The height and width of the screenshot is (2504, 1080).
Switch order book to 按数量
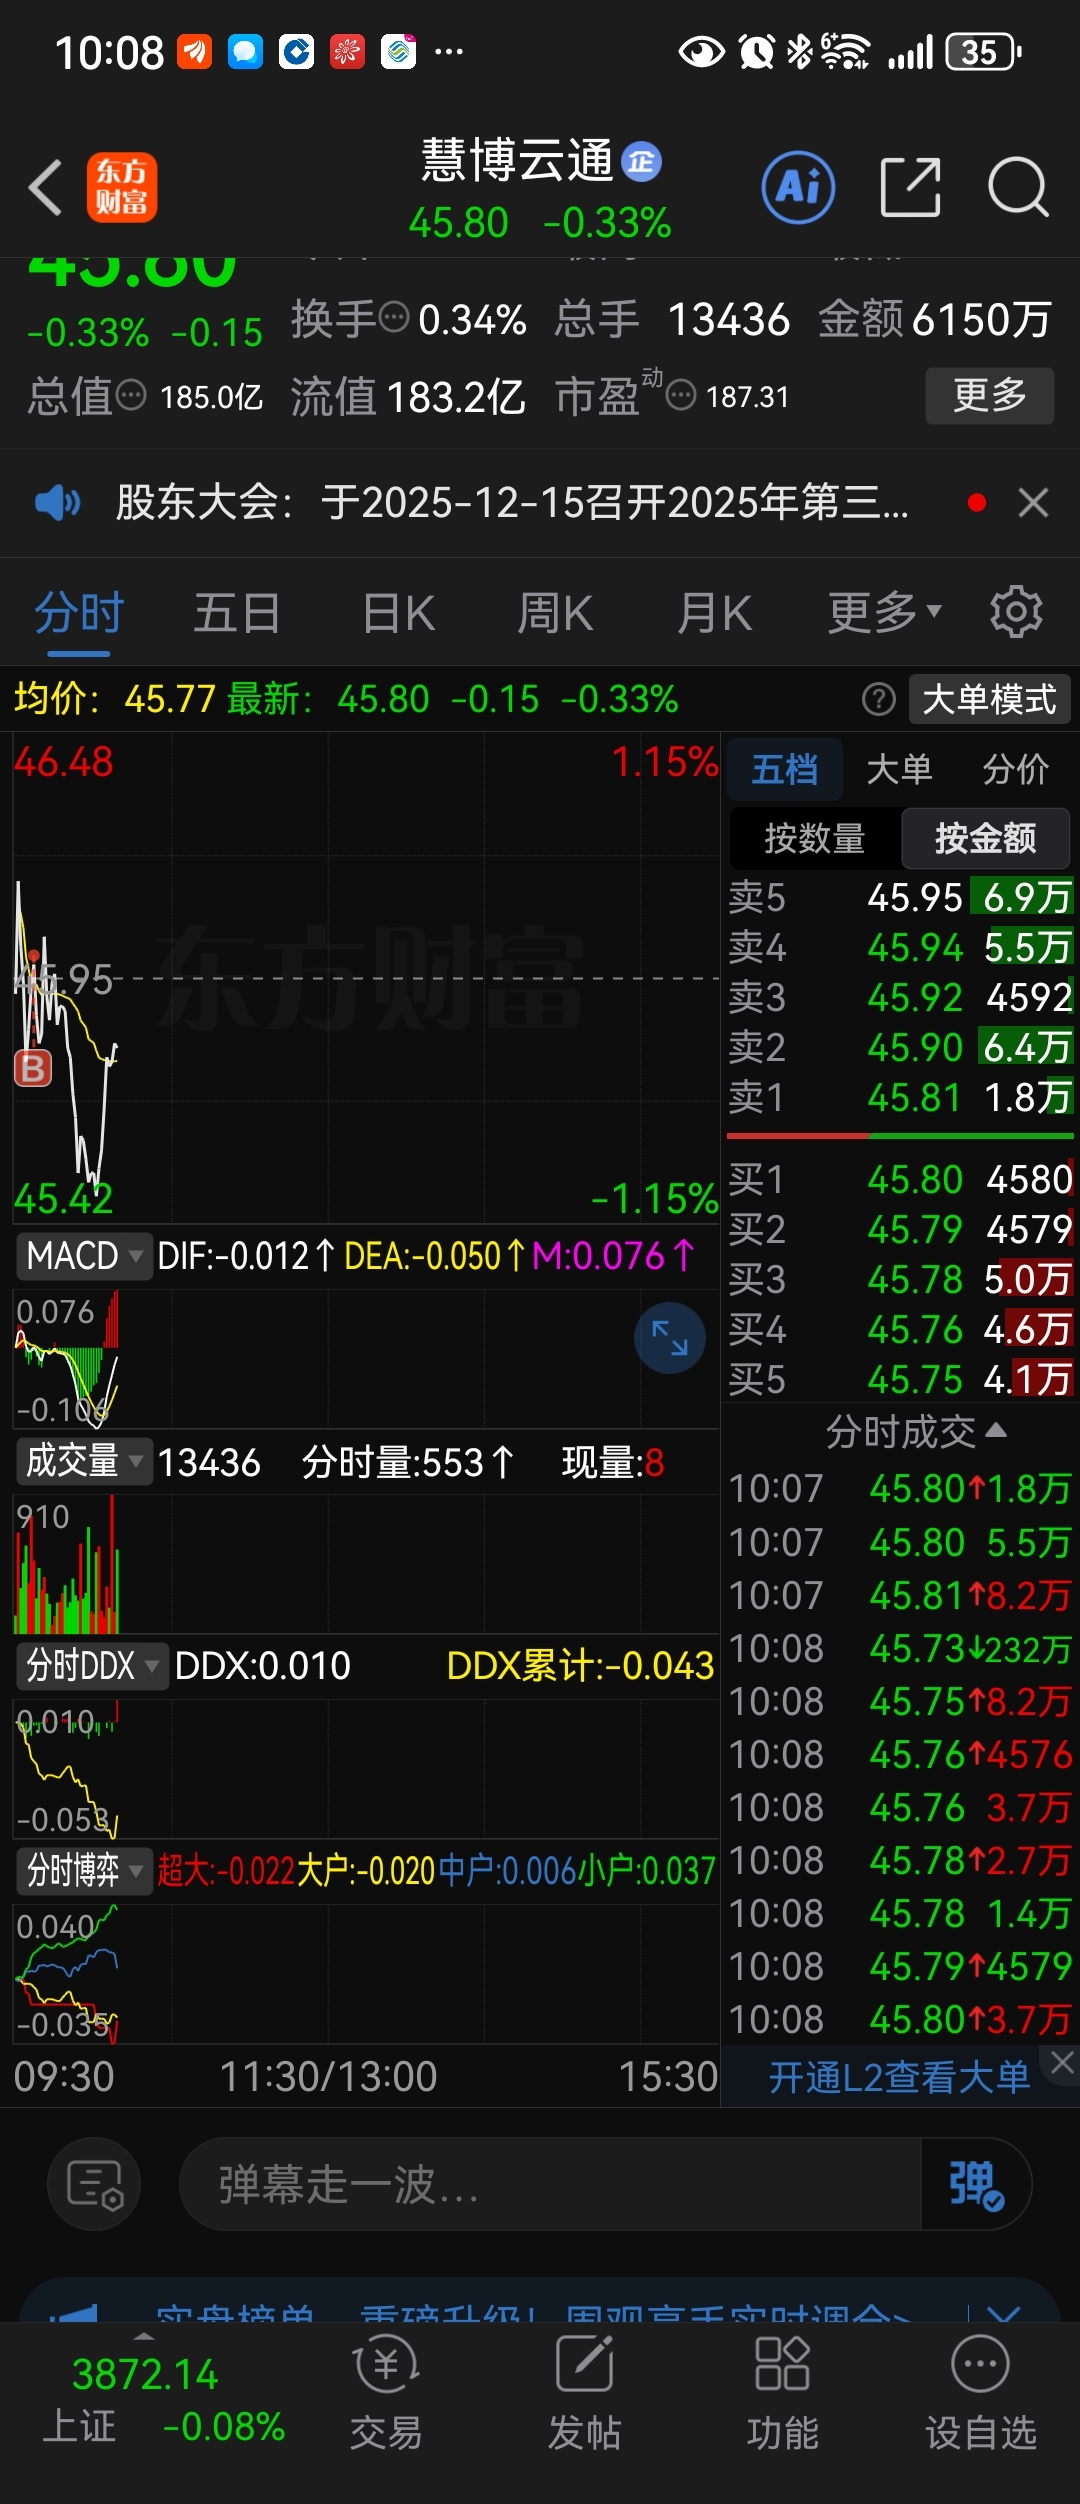pos(815,838)
